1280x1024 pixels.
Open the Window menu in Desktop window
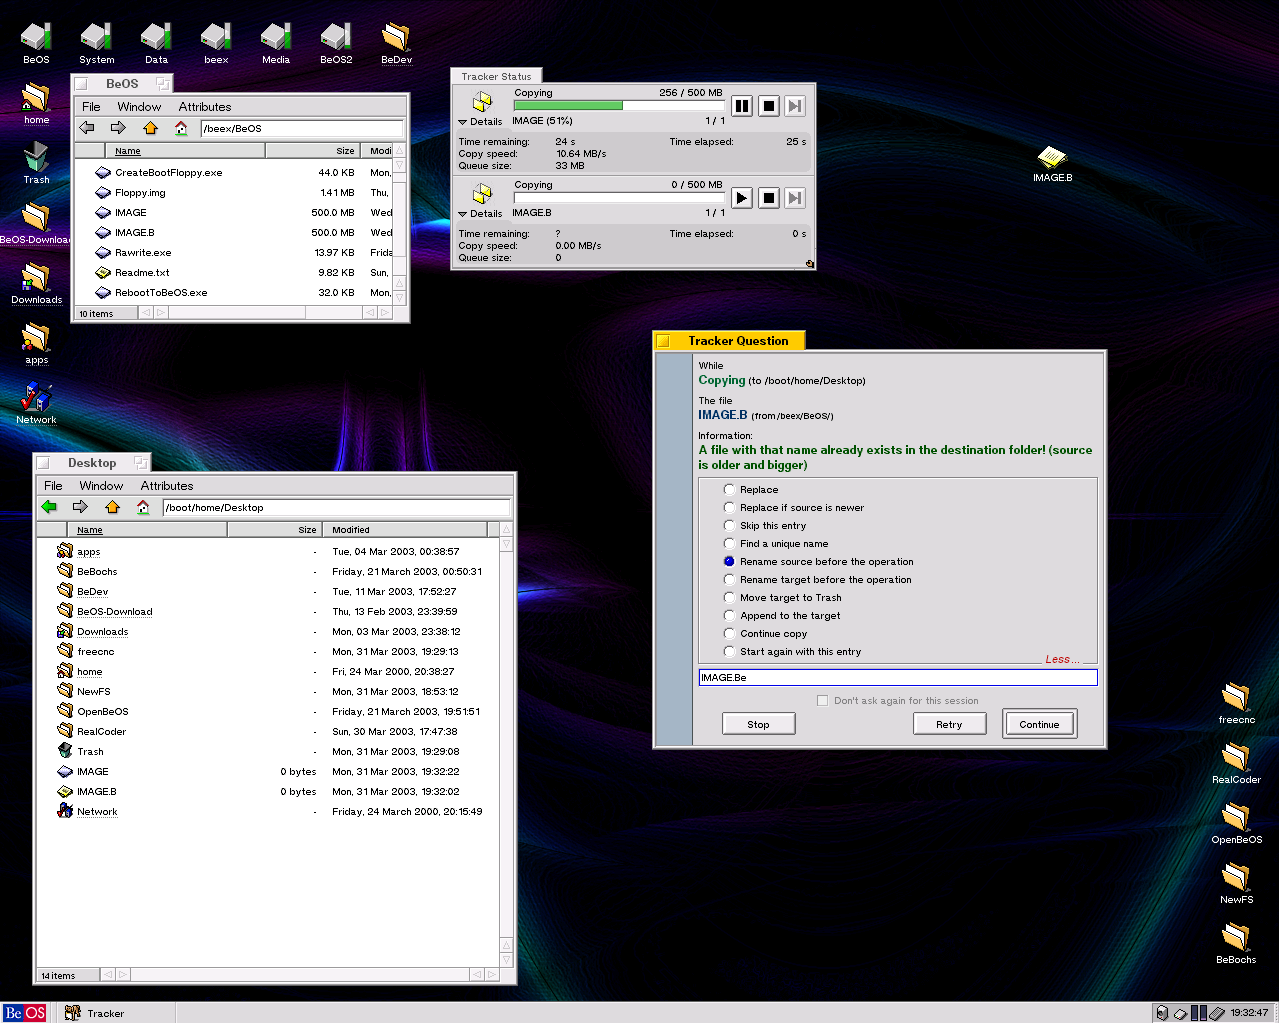[101, 486]
